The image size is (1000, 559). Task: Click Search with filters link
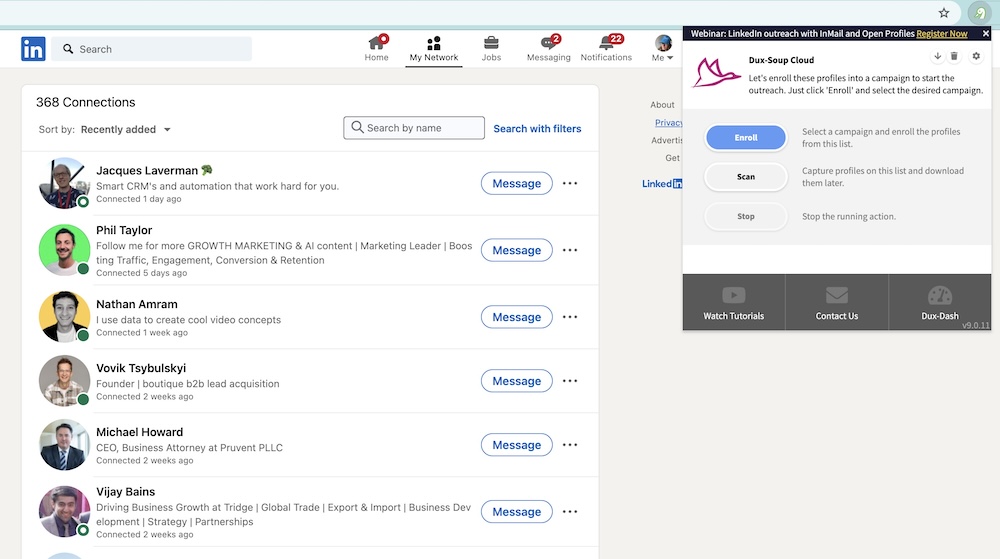click(x=537, y=129)
